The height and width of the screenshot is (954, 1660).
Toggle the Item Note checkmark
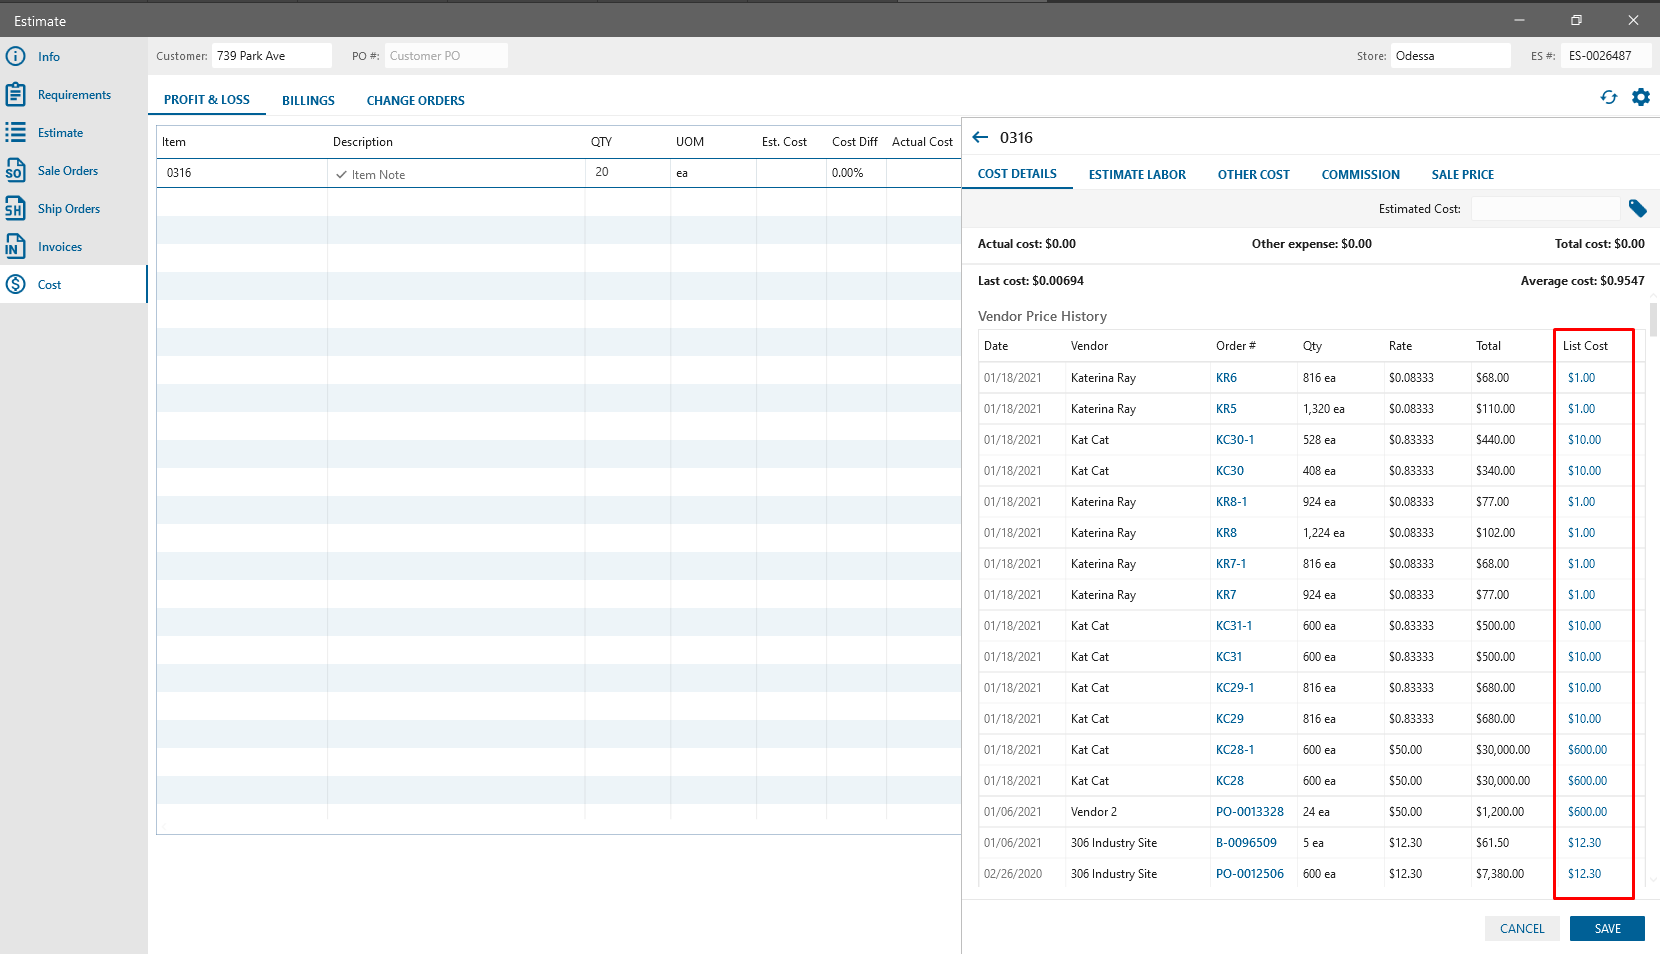342,175
